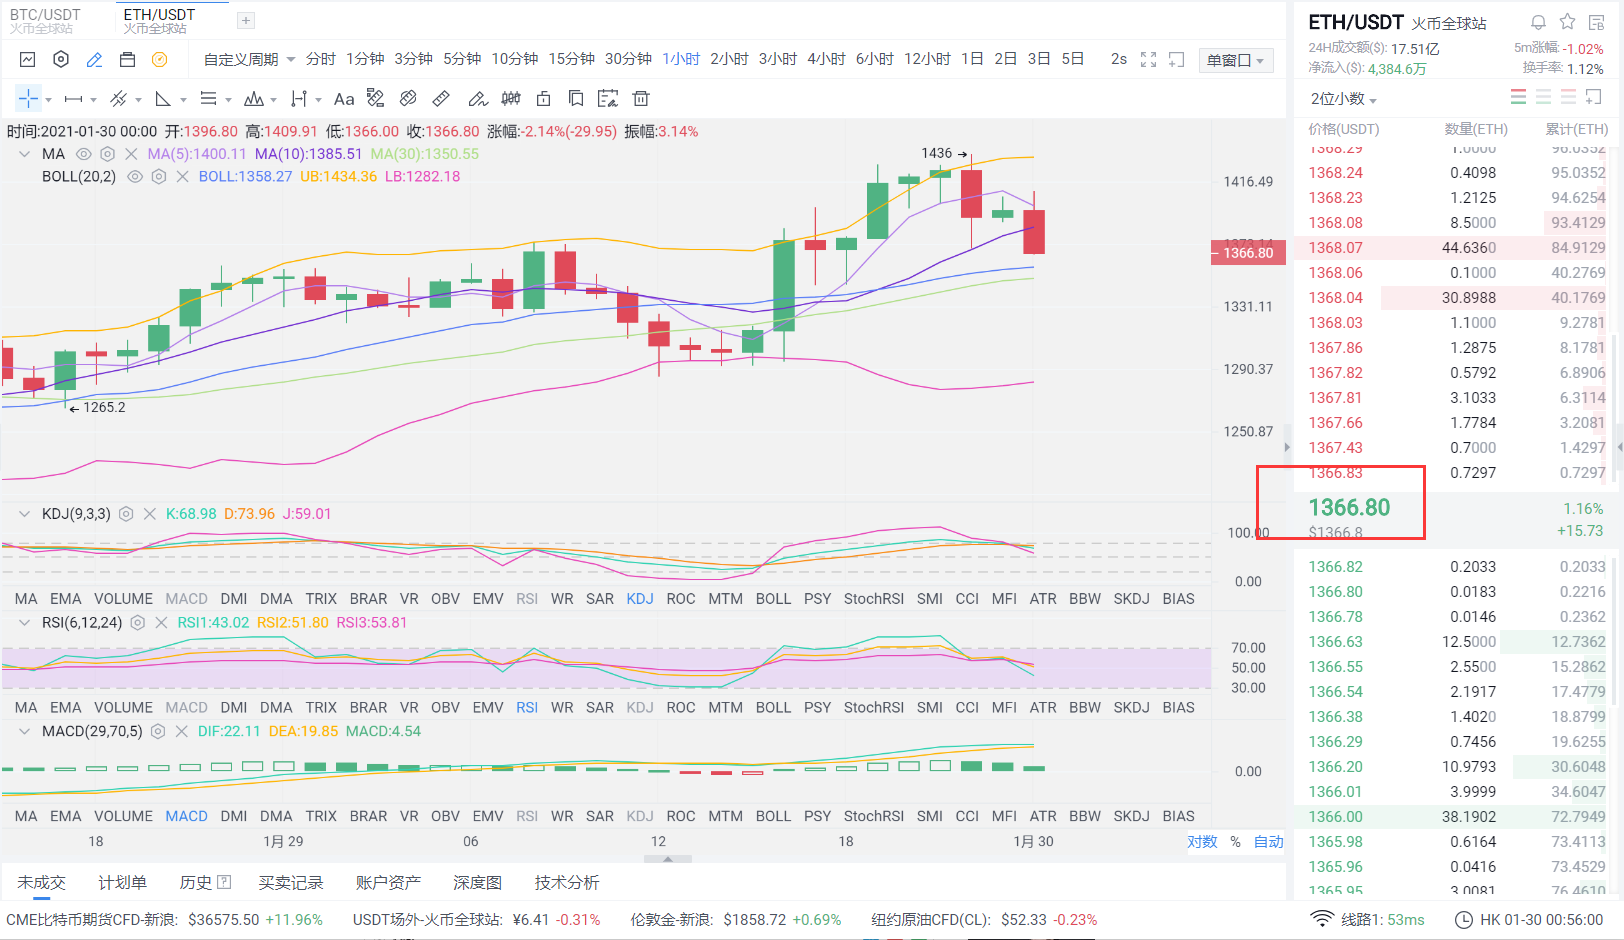This screenshot has height=940, width=1624.
Task: Click the MACD indicator label below the chart
Action: [186, 815]
